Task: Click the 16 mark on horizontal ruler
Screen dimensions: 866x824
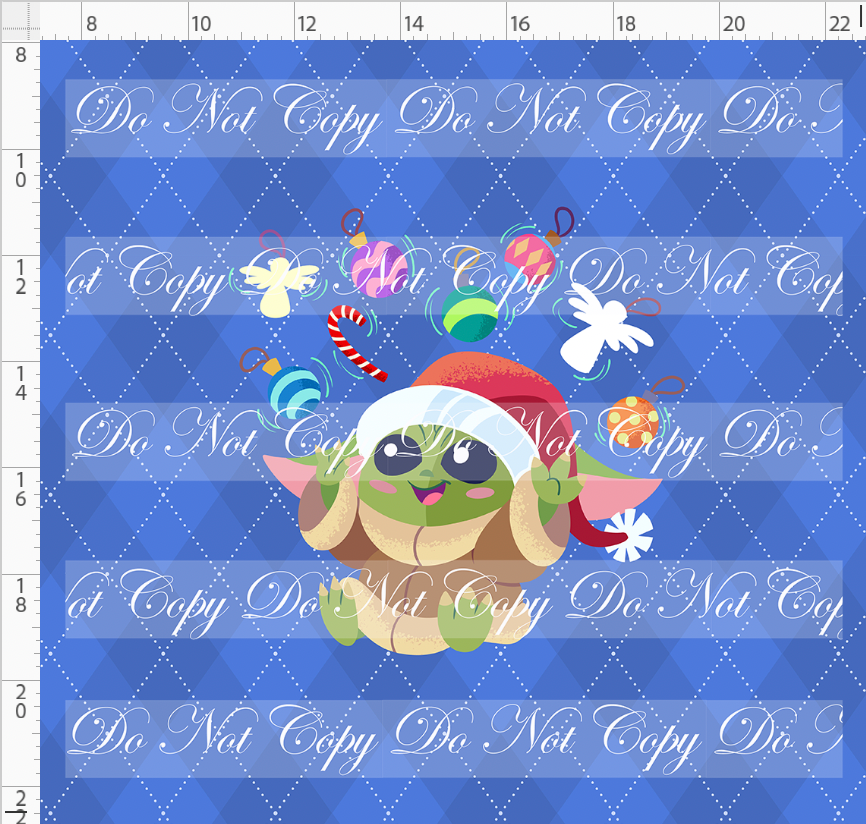Action: pos(519,24)
